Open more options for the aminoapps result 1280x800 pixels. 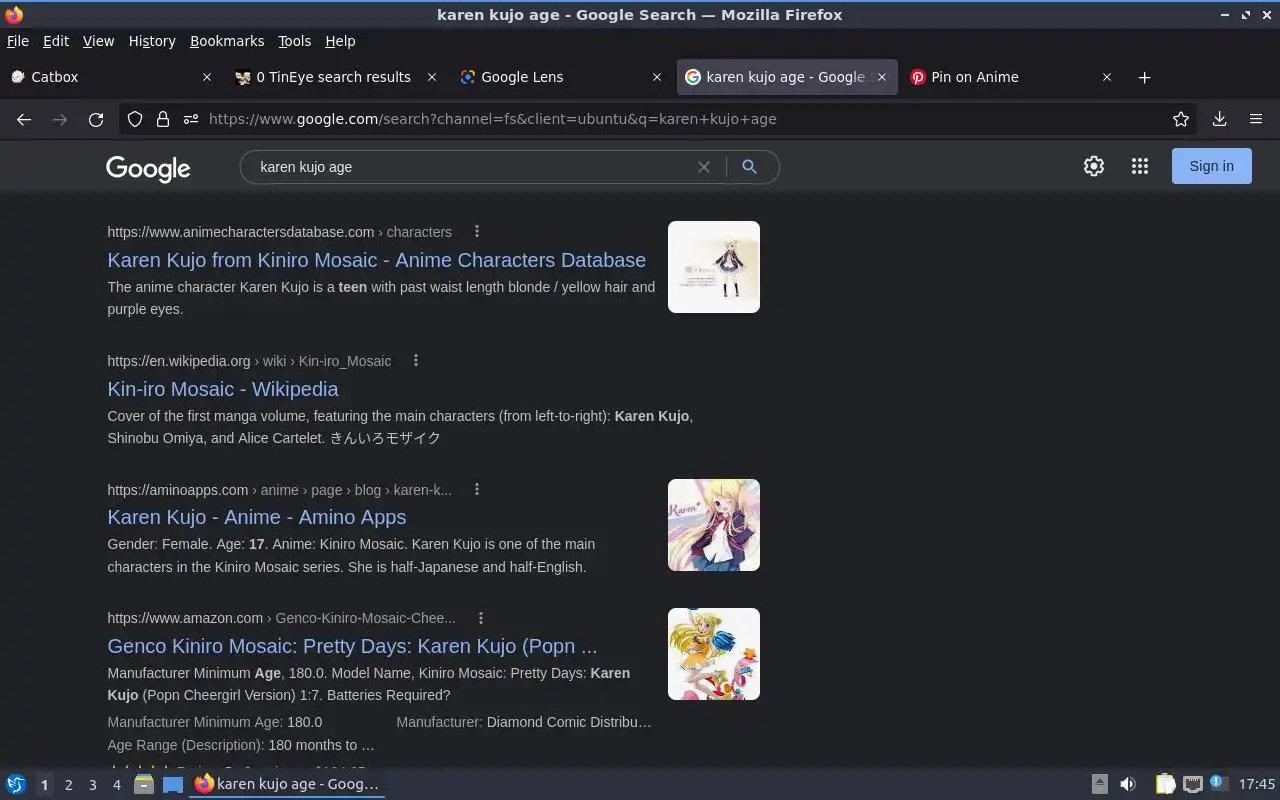point(477,489)
